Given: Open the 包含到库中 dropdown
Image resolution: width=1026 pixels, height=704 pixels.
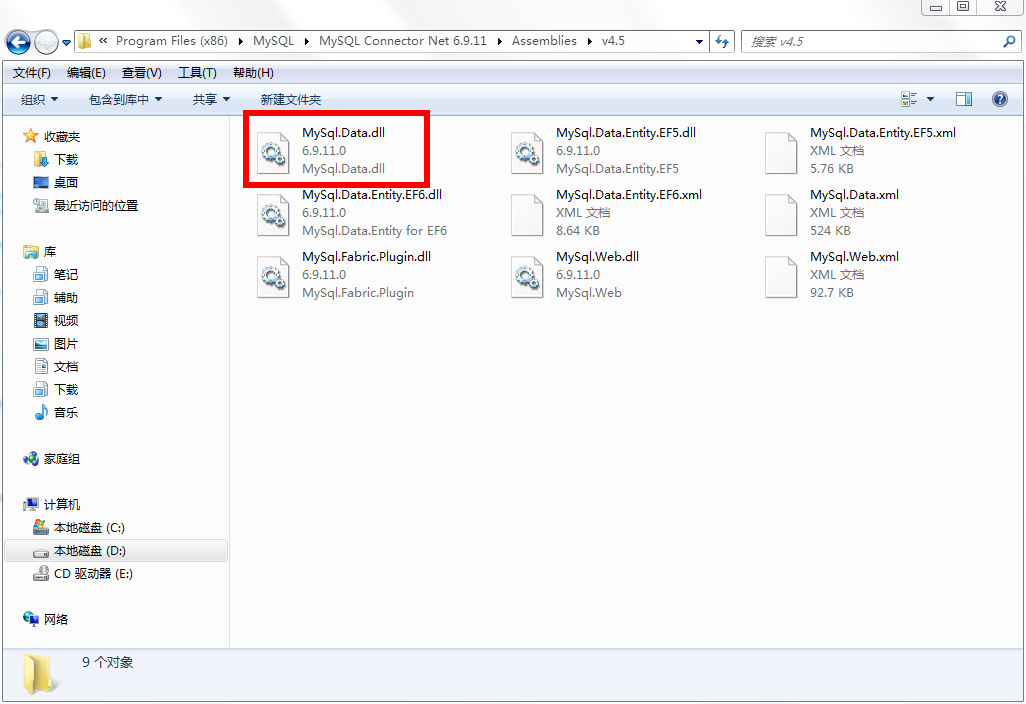Looking at the screenshot, I should click(x=125, y=99).
